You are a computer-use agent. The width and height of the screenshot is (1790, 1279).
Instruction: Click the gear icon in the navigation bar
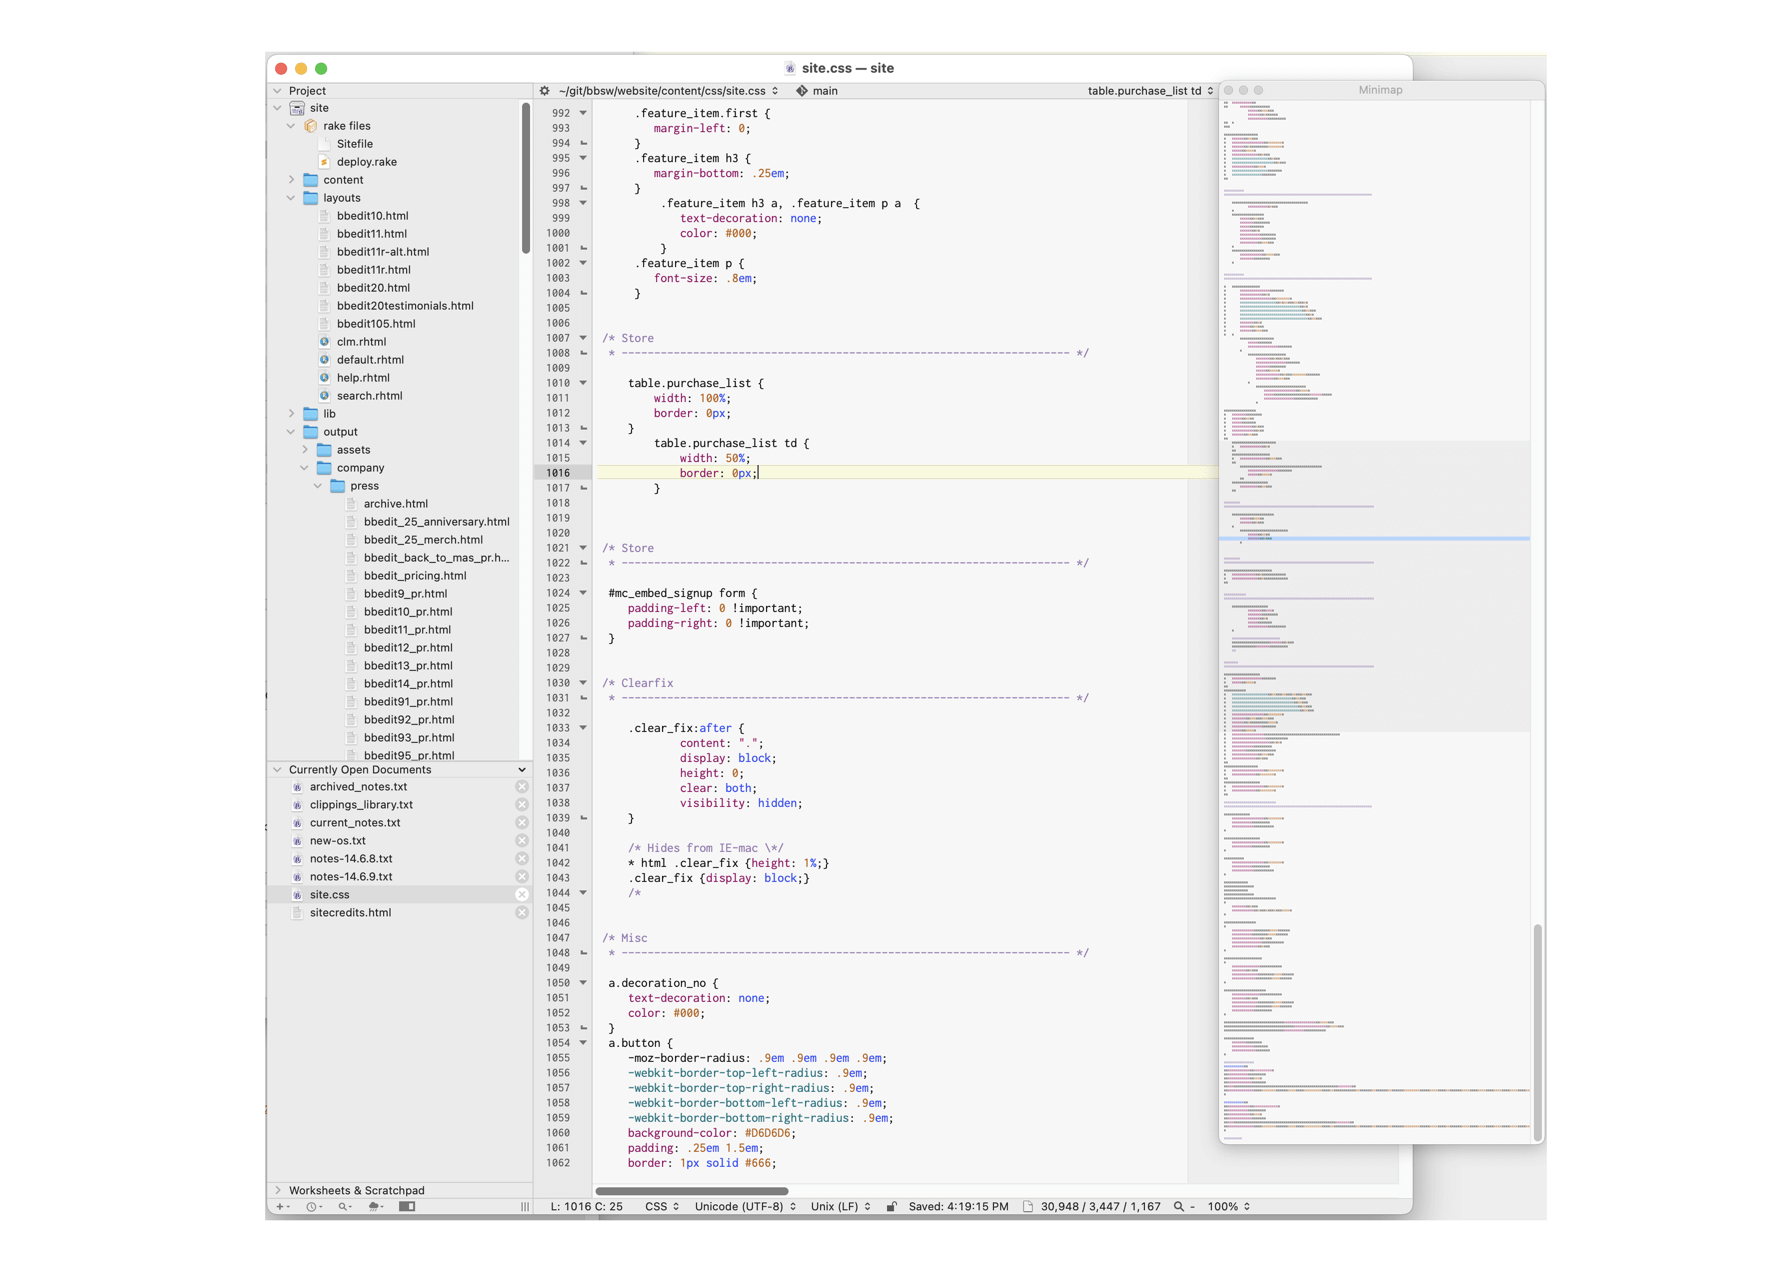pyautogui.click(x=545, y=91)
